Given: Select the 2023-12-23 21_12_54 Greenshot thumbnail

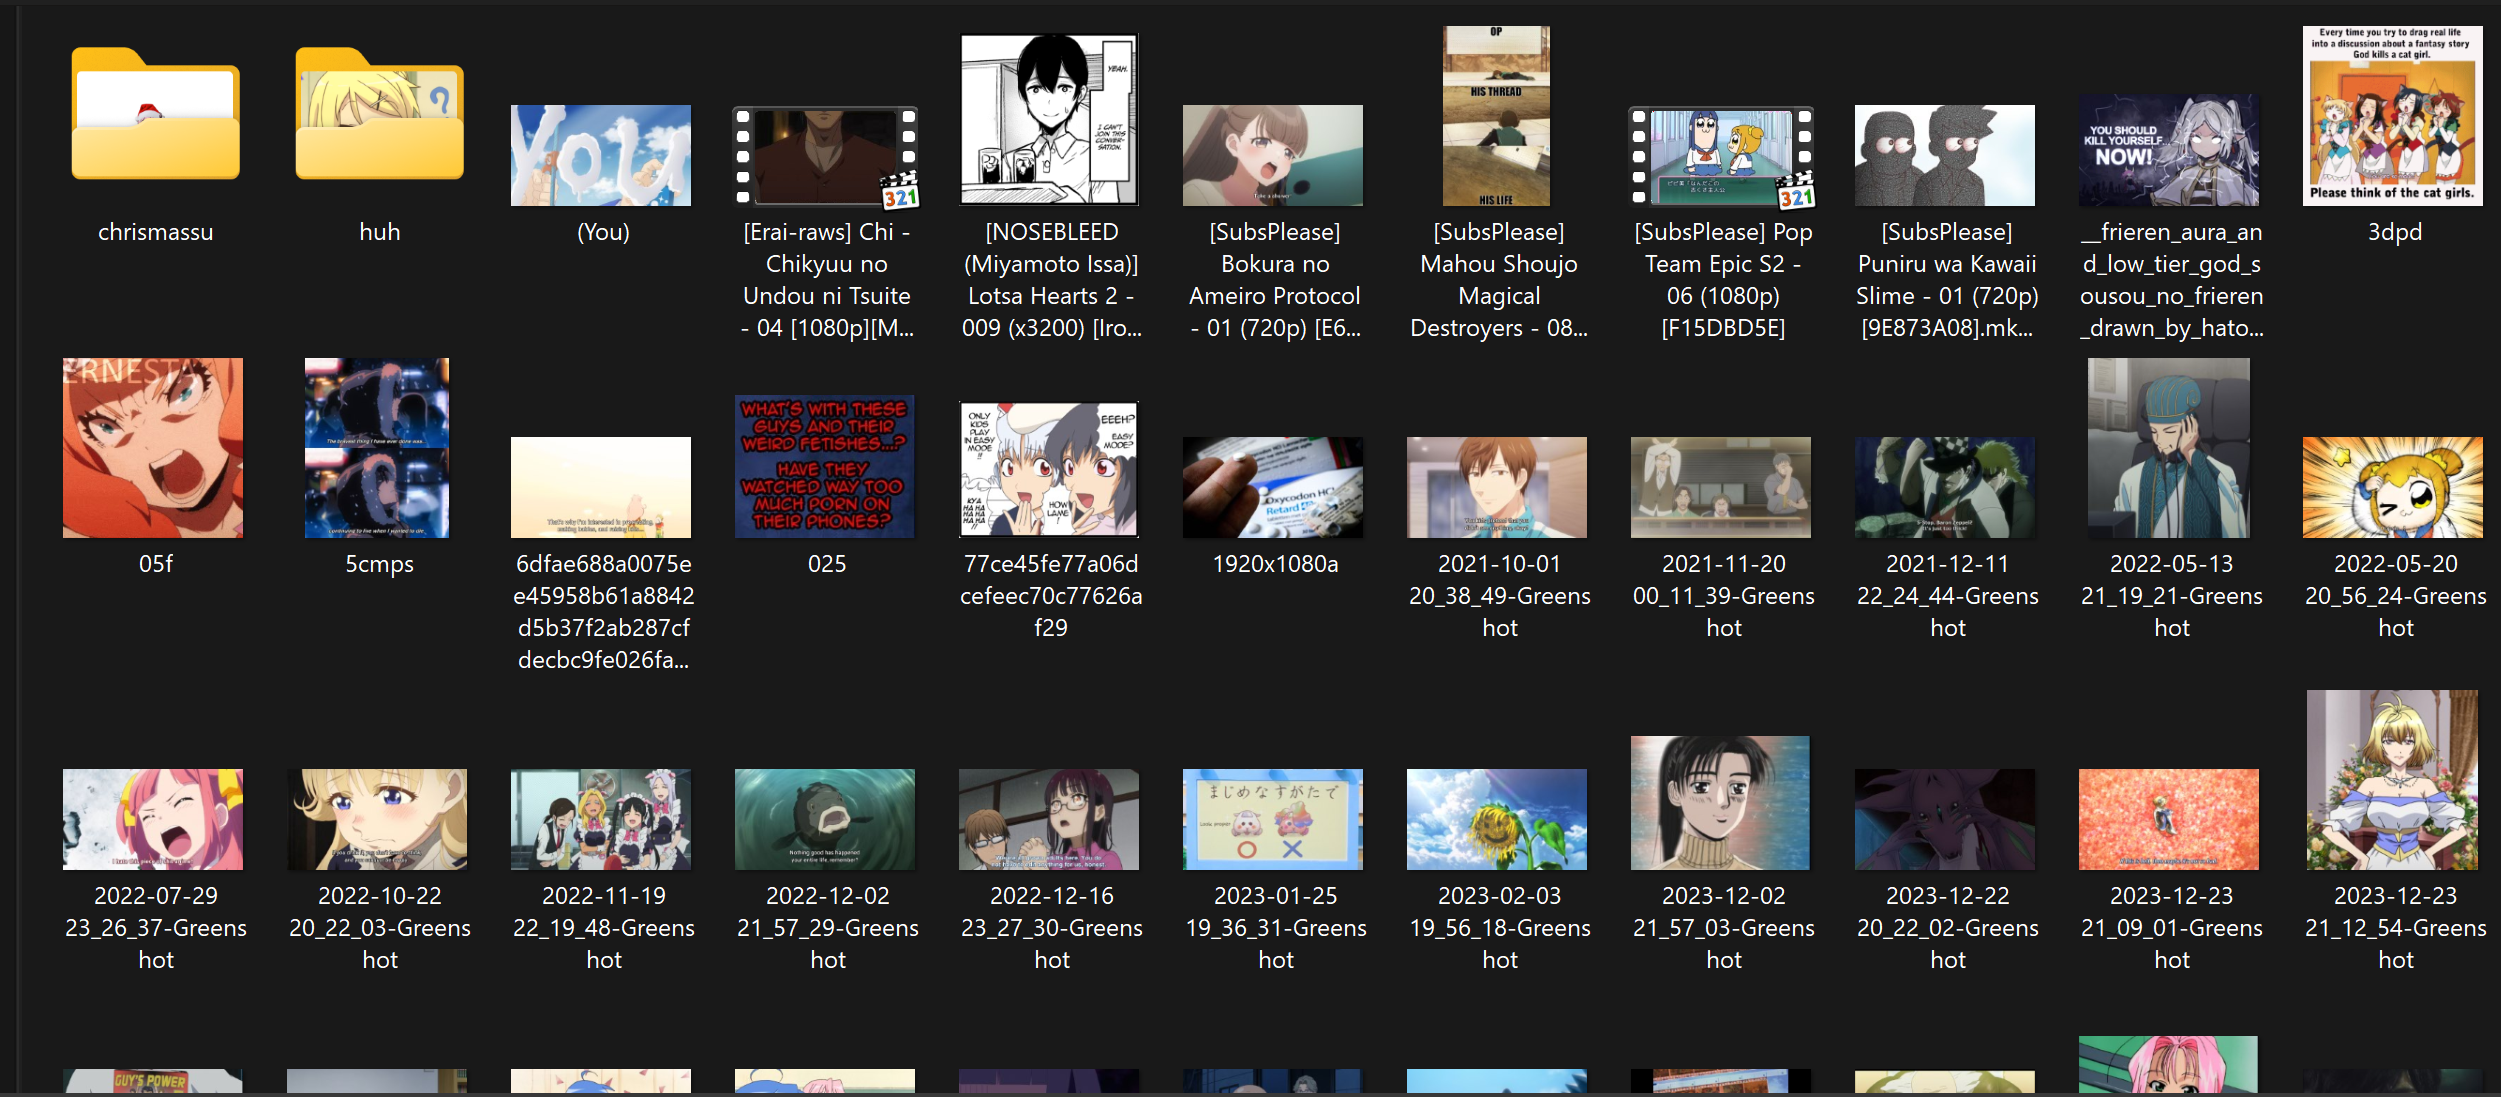Looking at the screenshot, I should (2393, 780).
